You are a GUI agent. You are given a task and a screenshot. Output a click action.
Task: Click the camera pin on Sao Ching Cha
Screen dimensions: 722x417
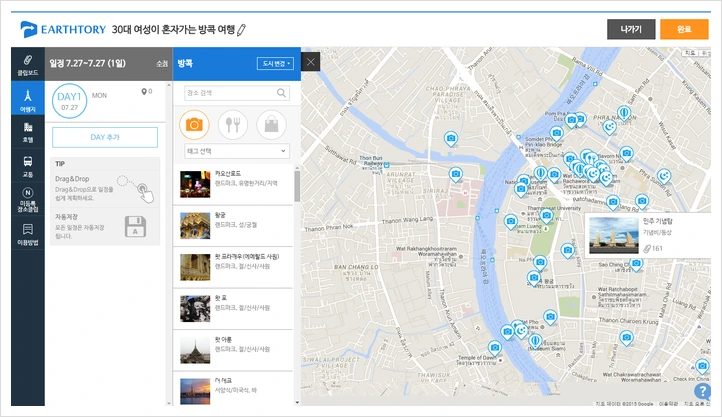pyautogui.click(x=636, y=264)
